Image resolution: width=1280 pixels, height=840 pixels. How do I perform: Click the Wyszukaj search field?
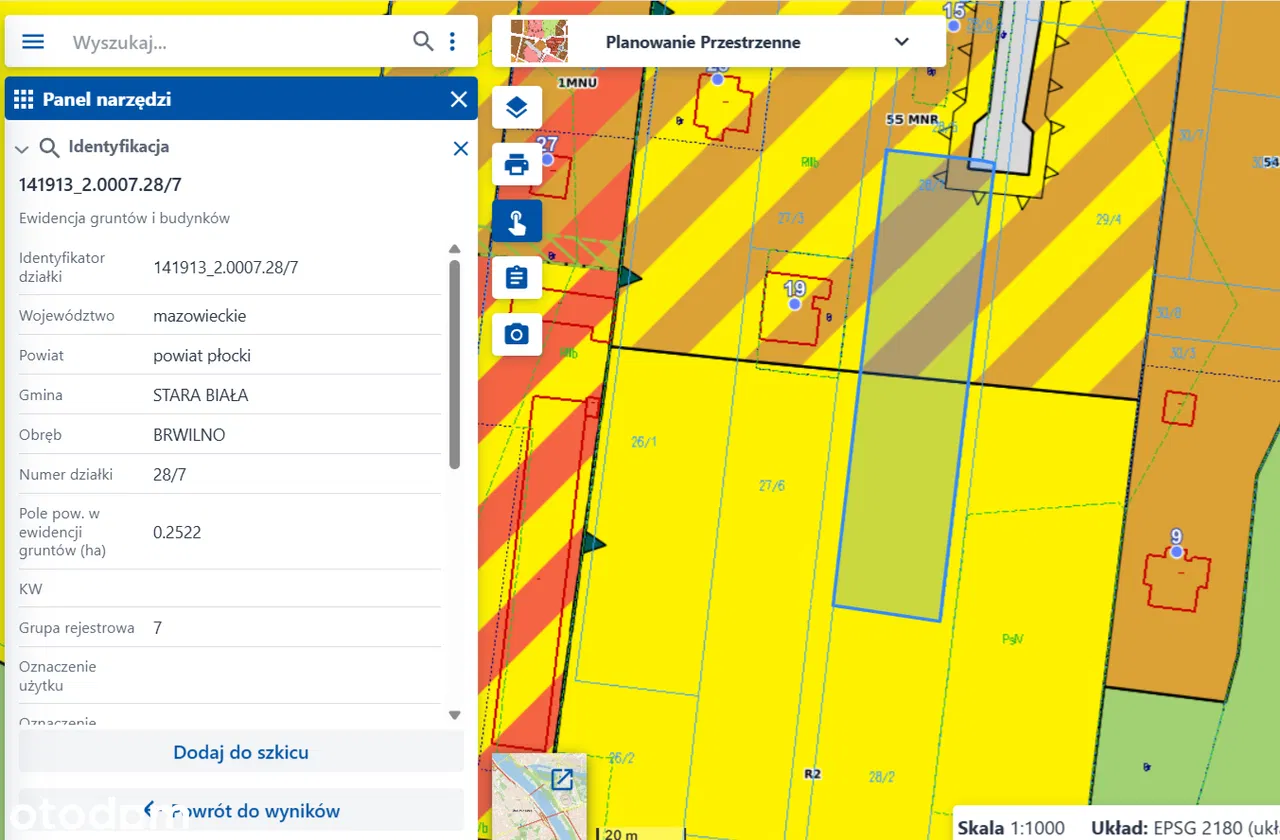coord(235,43)
